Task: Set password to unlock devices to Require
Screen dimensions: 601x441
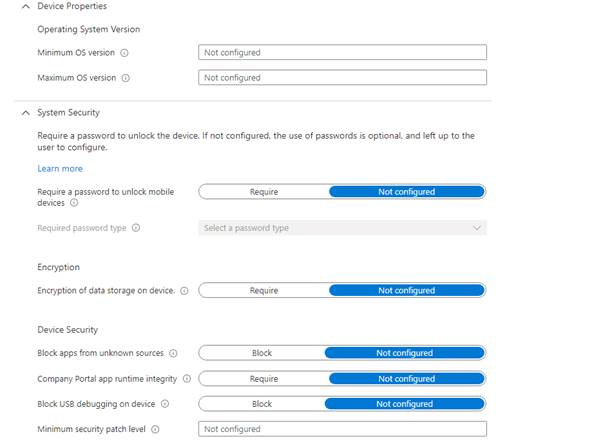Action: [264, 191]
